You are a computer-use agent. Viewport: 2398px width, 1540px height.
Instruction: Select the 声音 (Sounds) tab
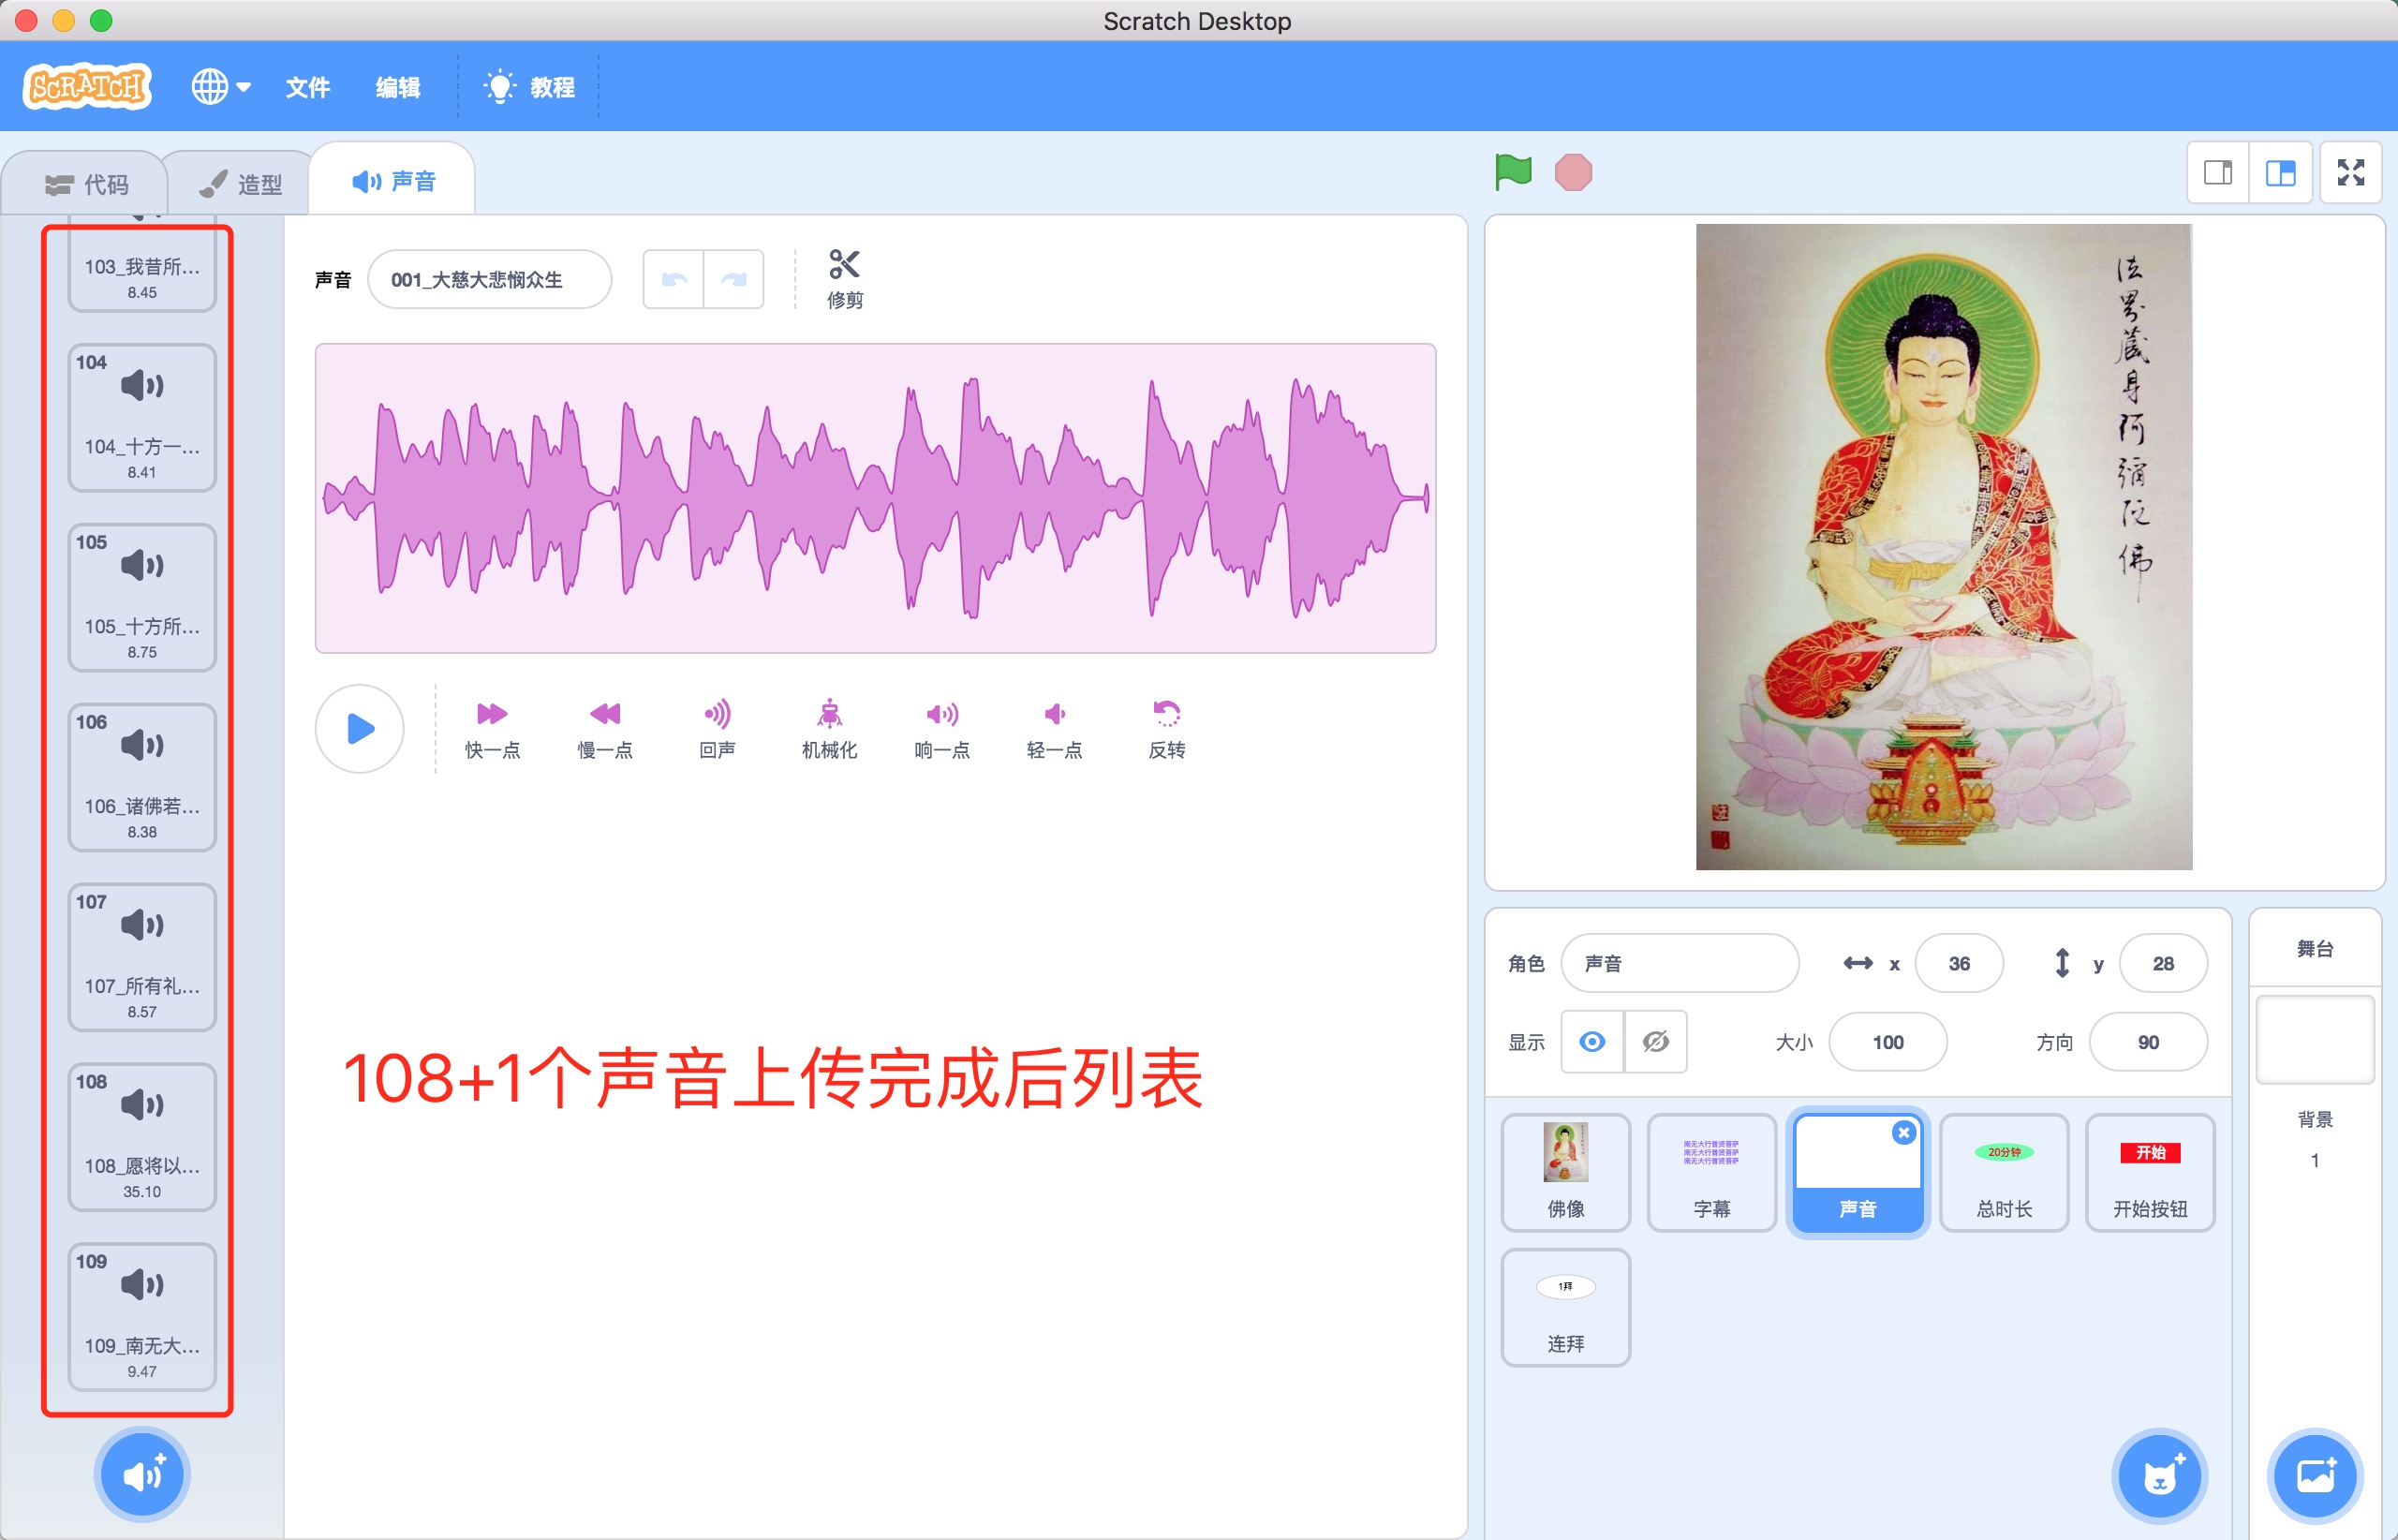coord(392,181)
